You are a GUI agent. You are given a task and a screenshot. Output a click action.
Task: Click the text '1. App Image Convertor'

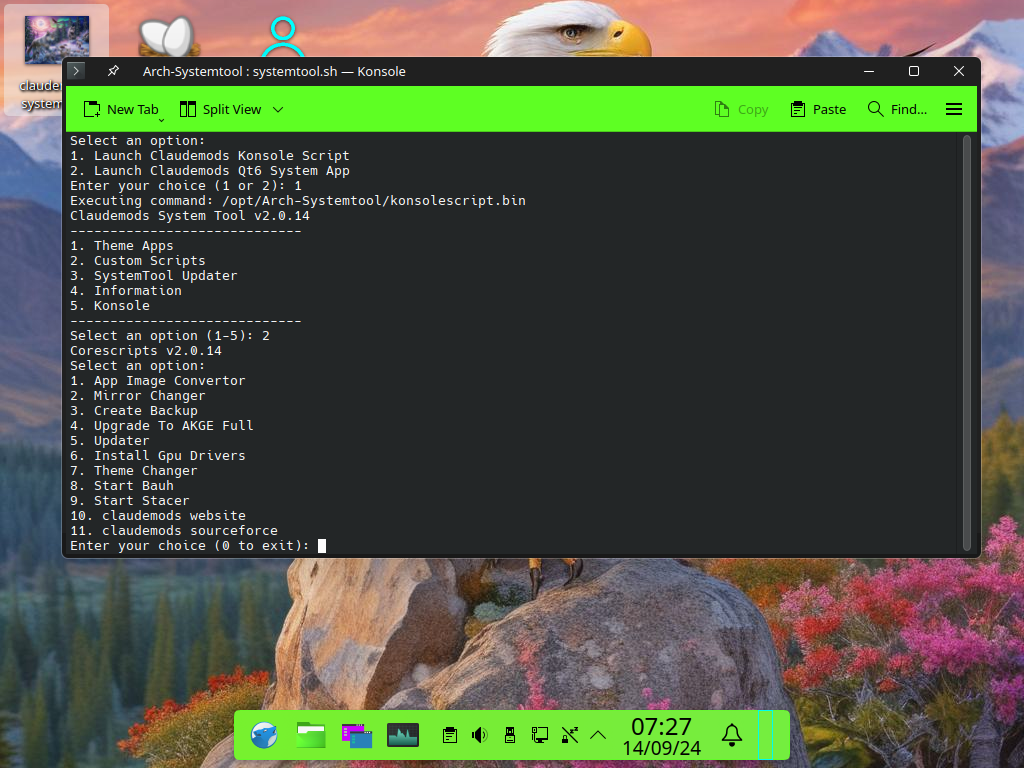(x=157, y=381)
